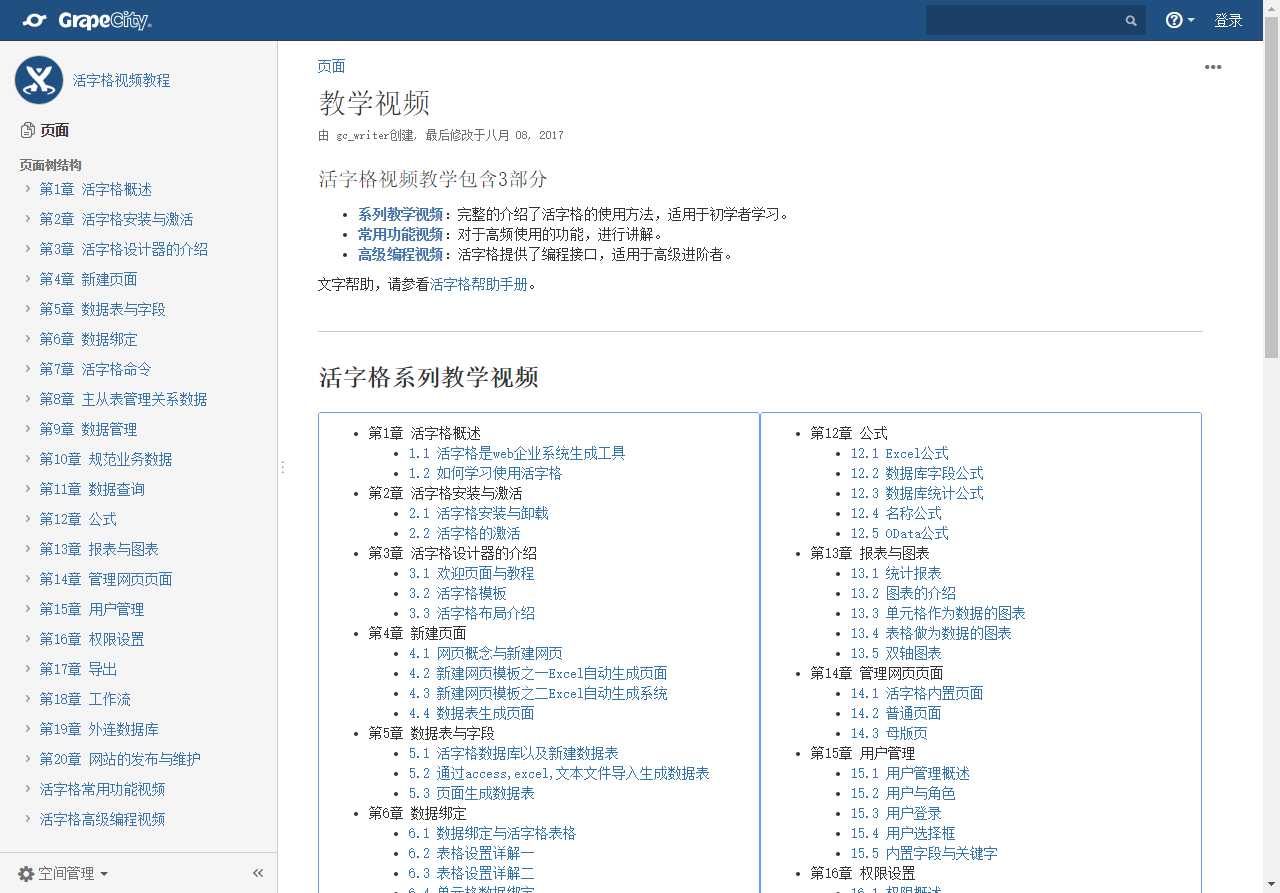
Task: Open 第12章 公式 in sidebar tree
Action: [x=78, y=519]
